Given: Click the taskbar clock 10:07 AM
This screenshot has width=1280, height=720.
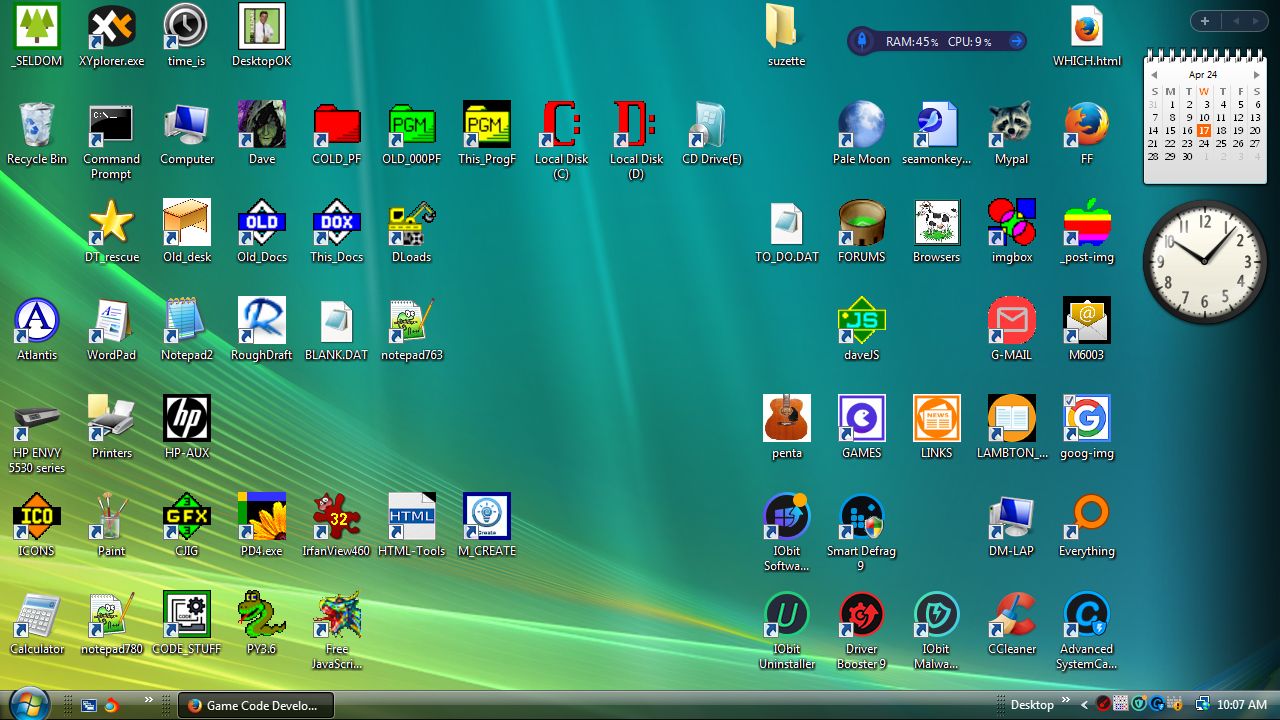Looking at the screenshot, I should tap(1242, 705).
